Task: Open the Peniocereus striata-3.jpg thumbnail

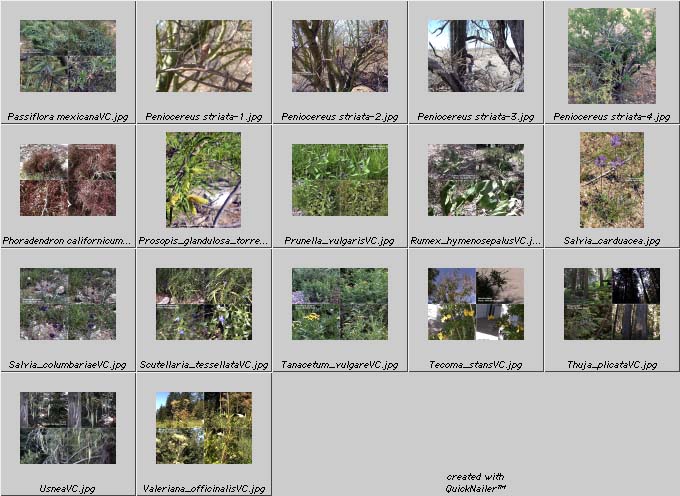Action: point(476,56)
